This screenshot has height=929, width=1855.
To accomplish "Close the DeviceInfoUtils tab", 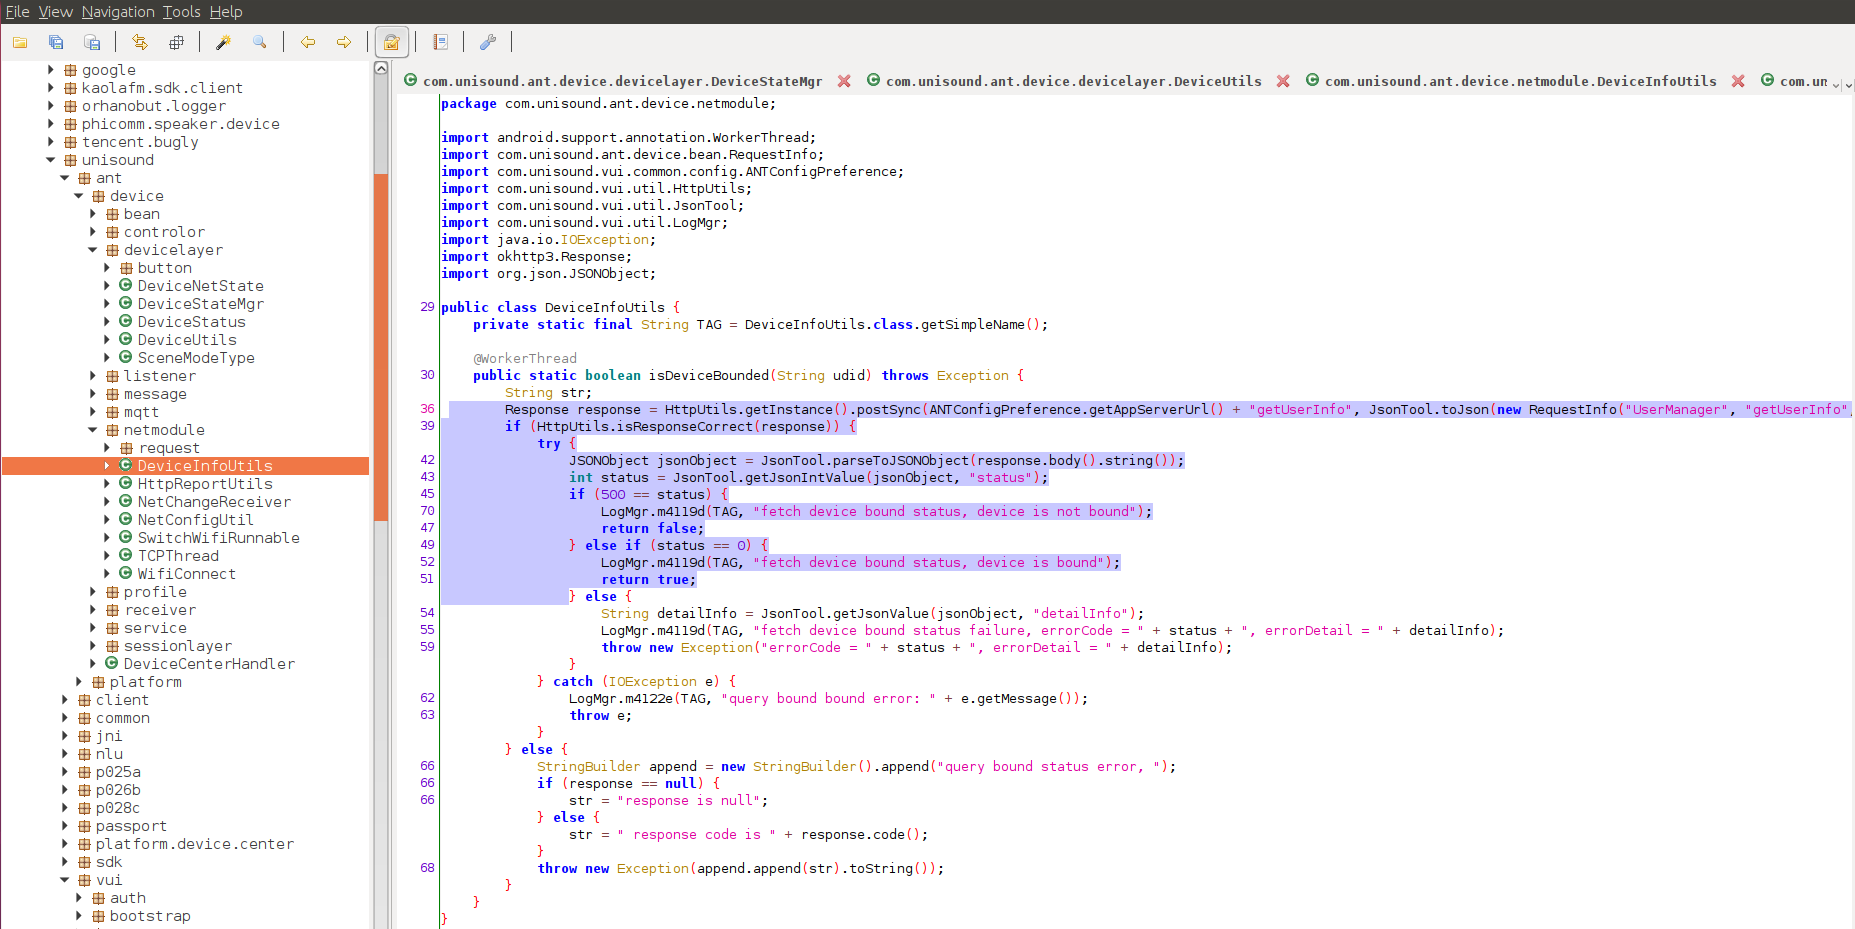I will click(x=1738, y=81).
